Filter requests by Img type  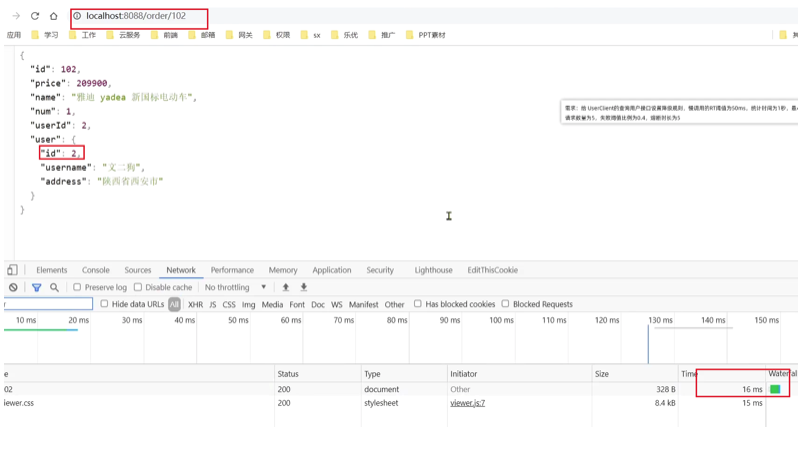(249, 305)
